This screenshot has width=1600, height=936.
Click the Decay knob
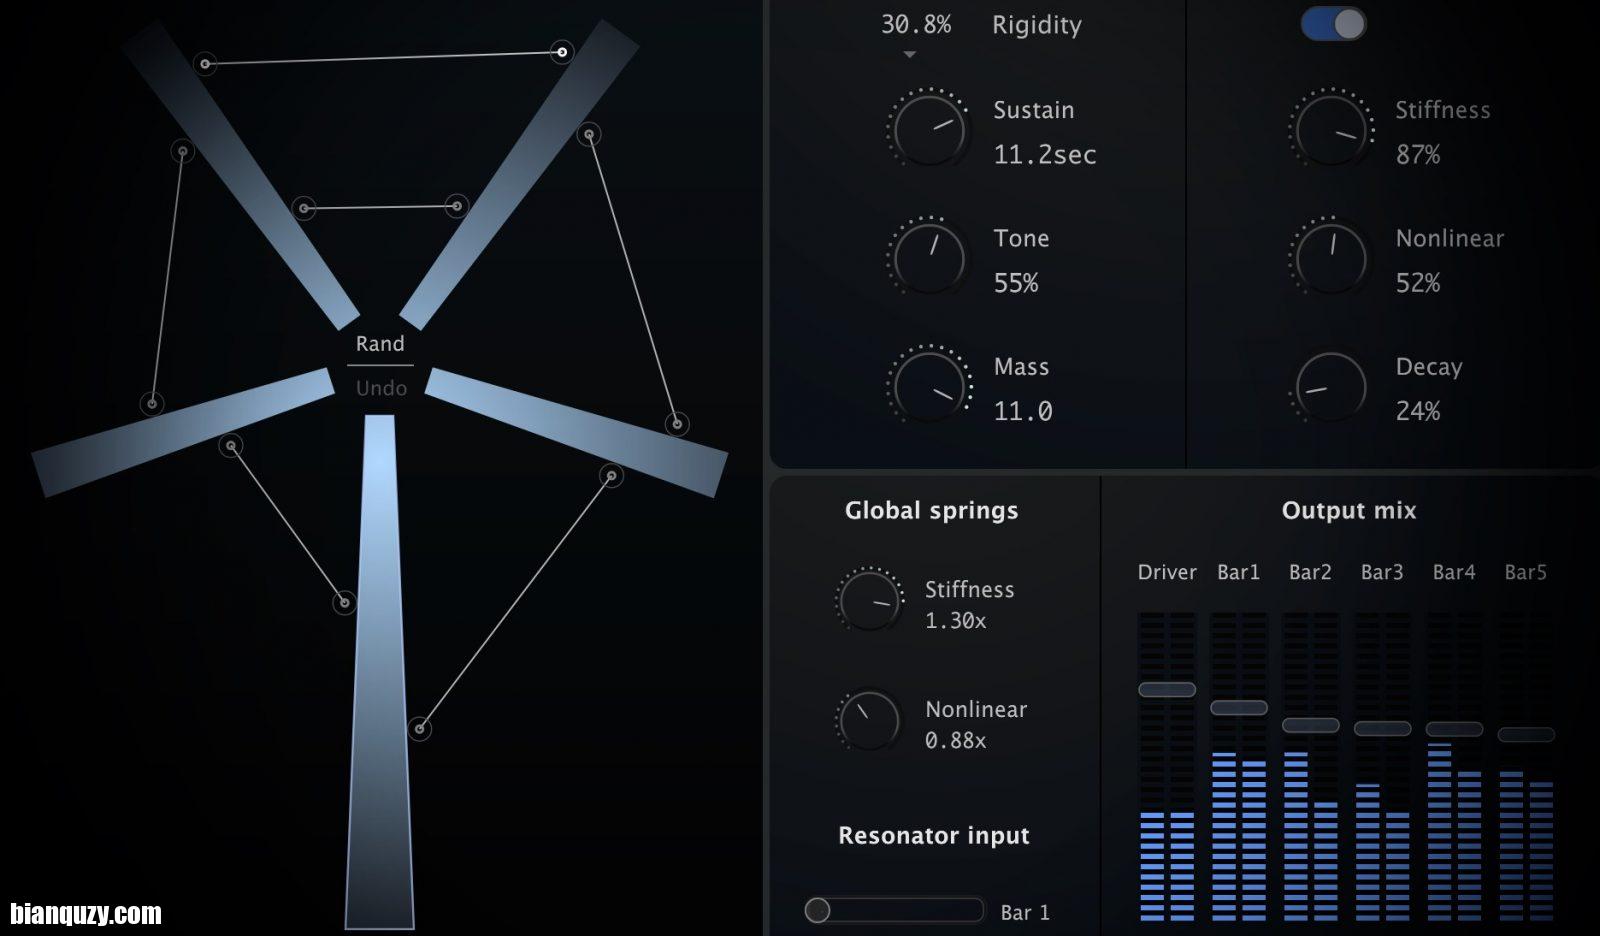click(x=1331, y=386)
